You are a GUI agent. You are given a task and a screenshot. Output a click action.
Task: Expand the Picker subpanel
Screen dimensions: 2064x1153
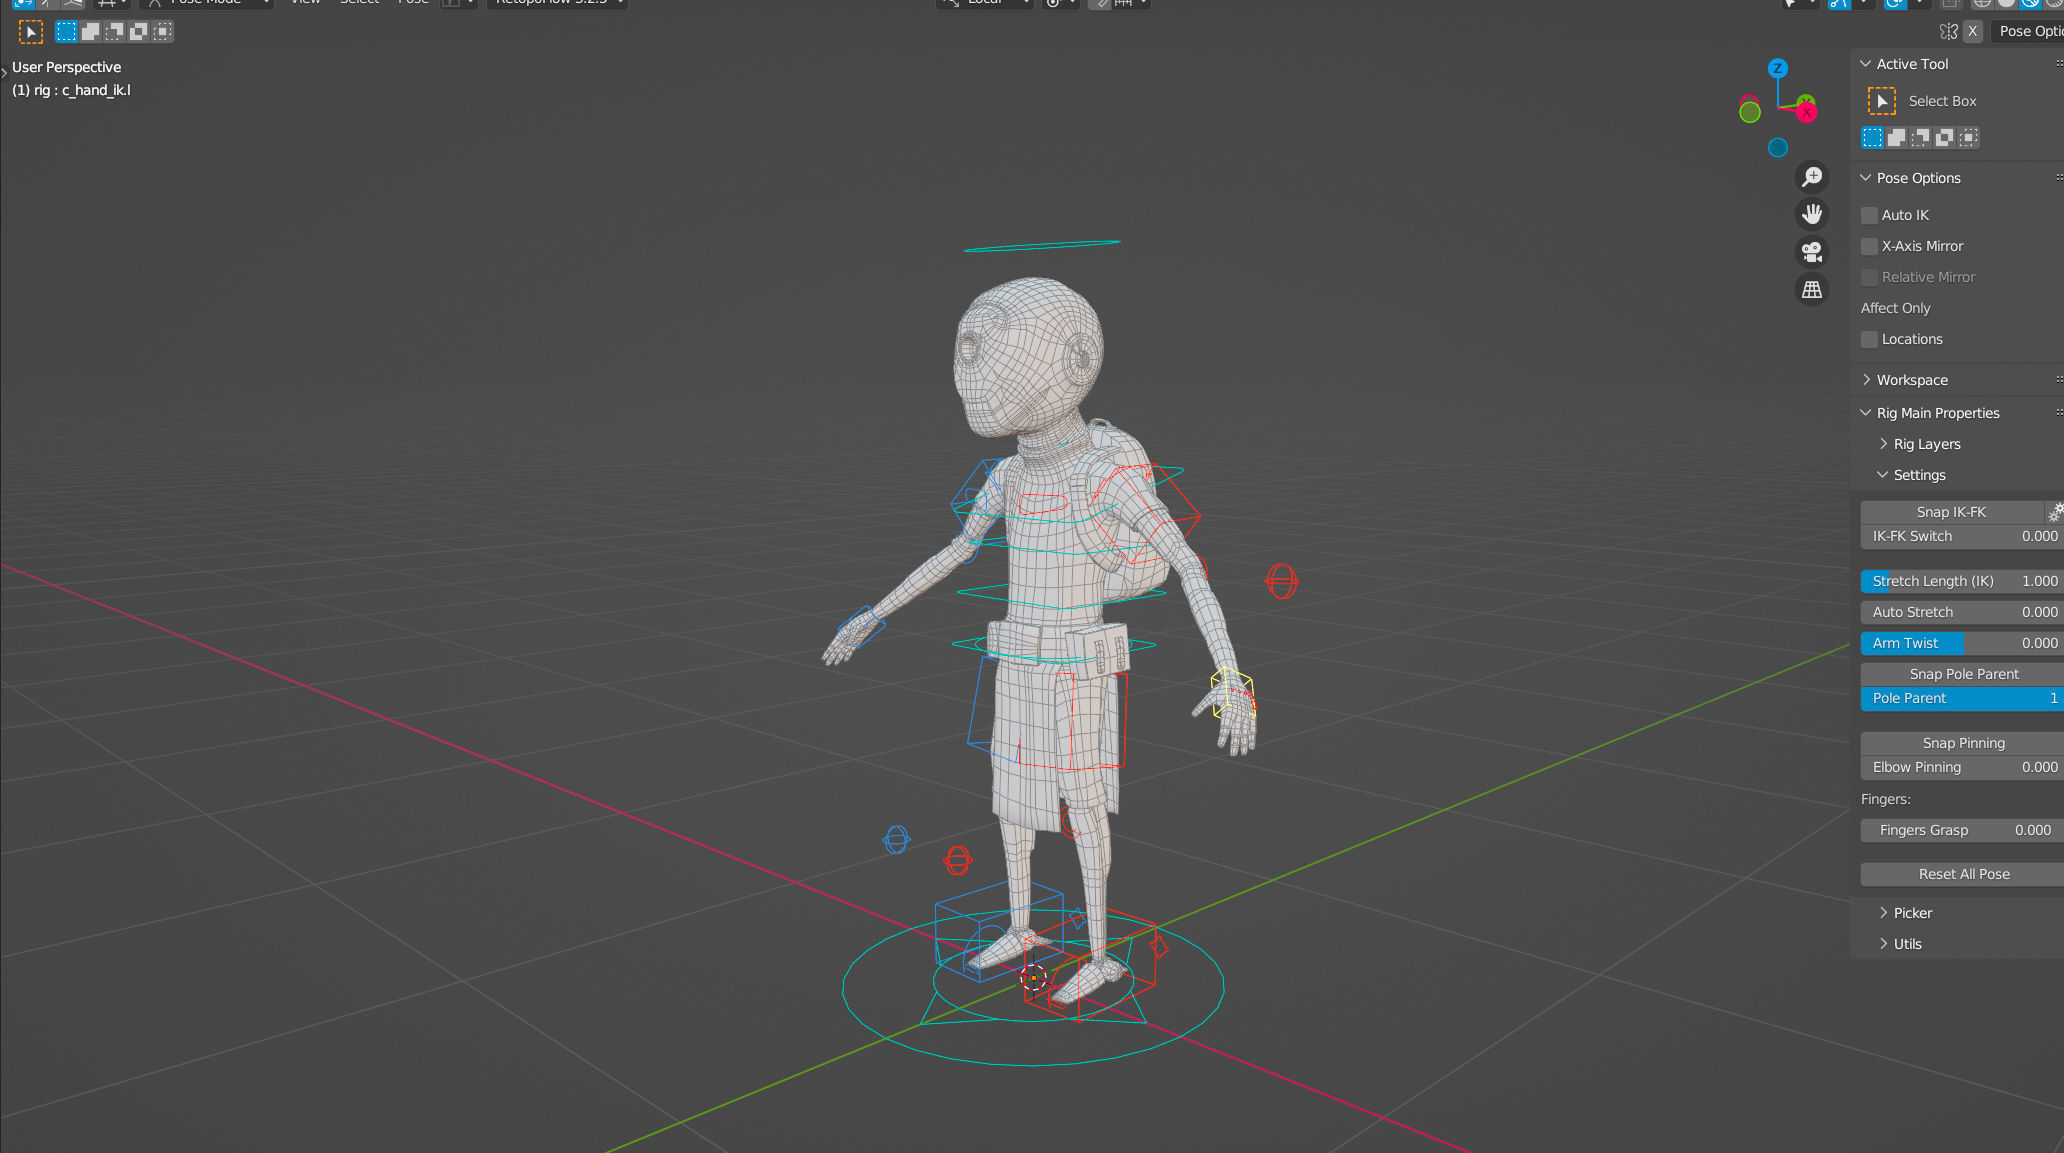1883,913
